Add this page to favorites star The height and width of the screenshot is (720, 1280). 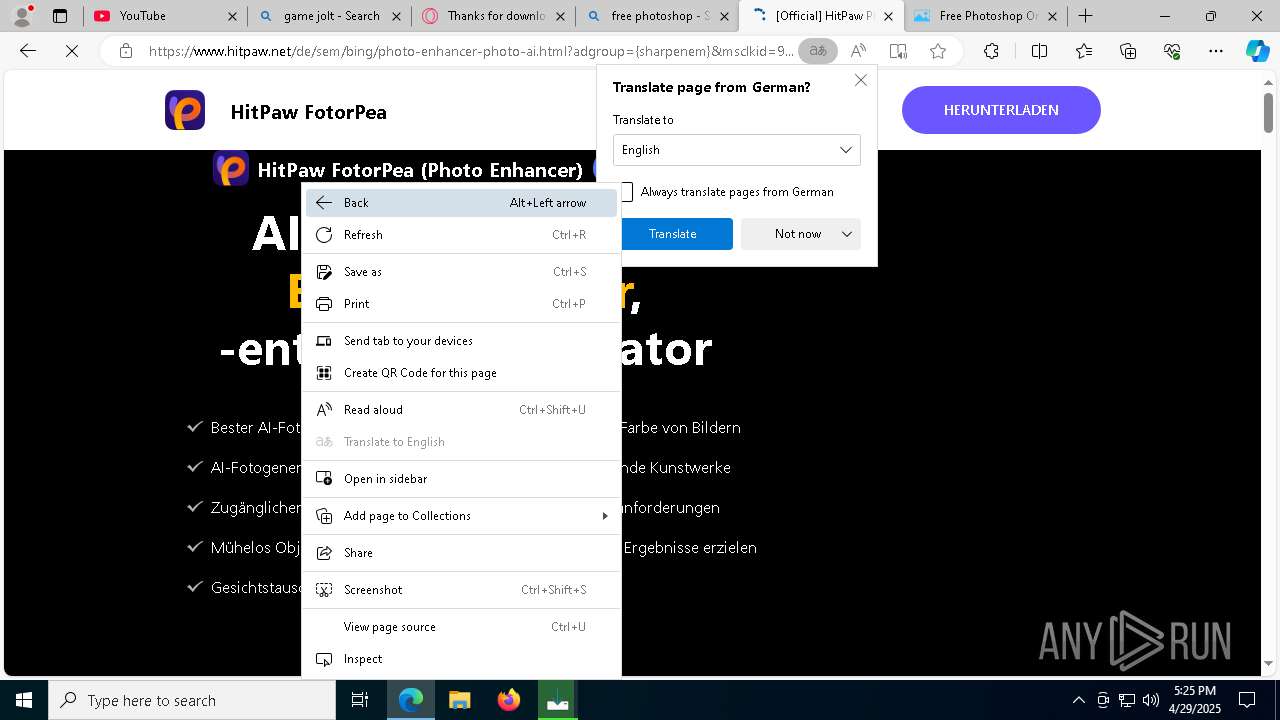938,51
